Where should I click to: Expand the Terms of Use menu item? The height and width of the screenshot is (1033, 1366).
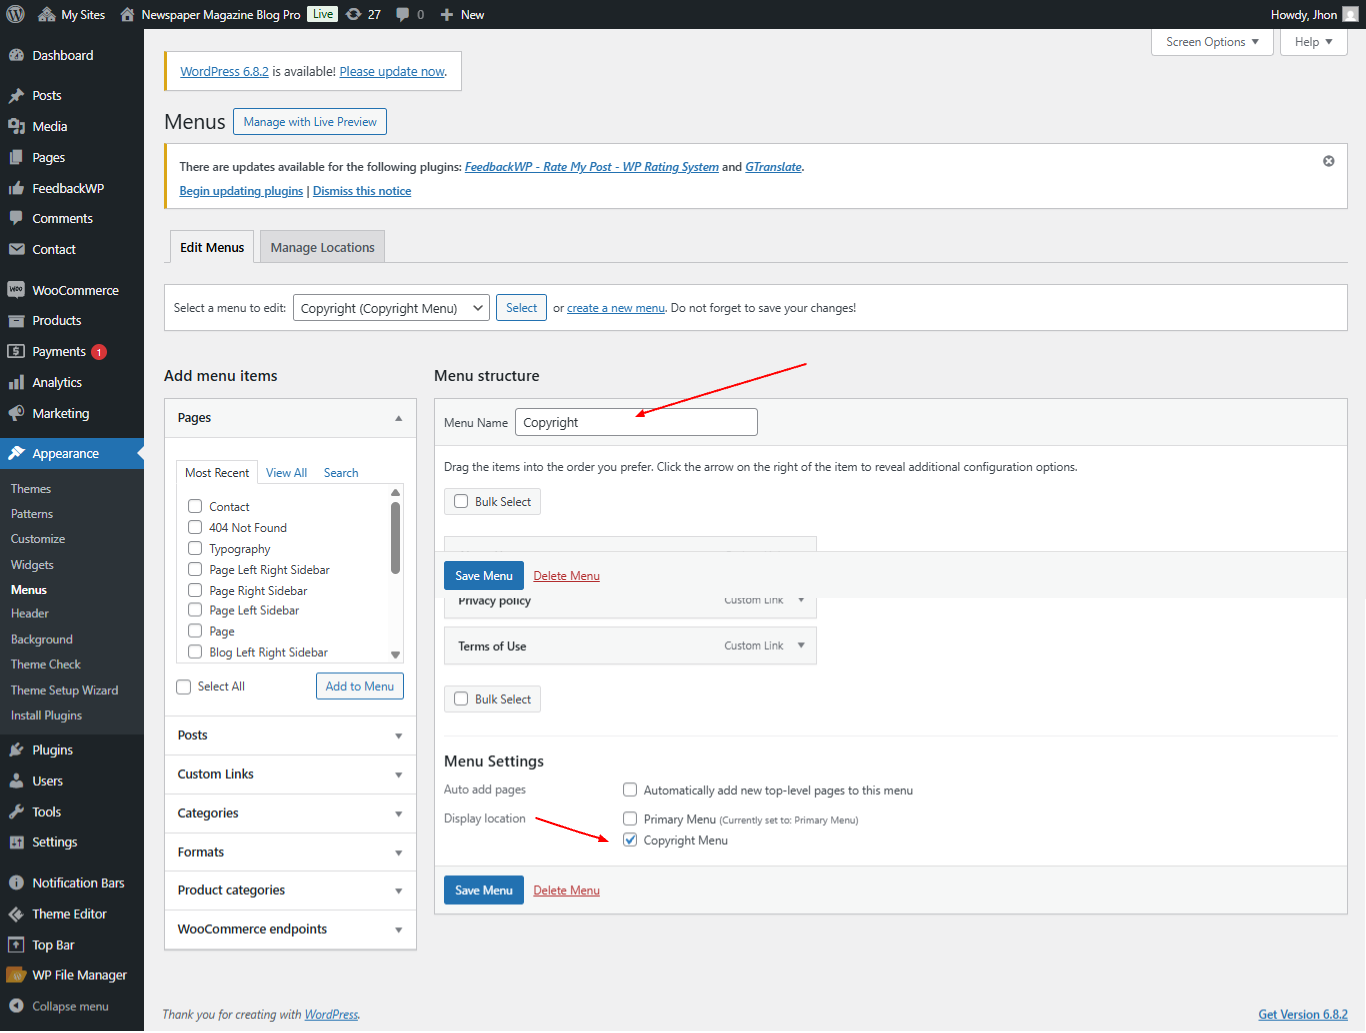click(x=801, y=646)
